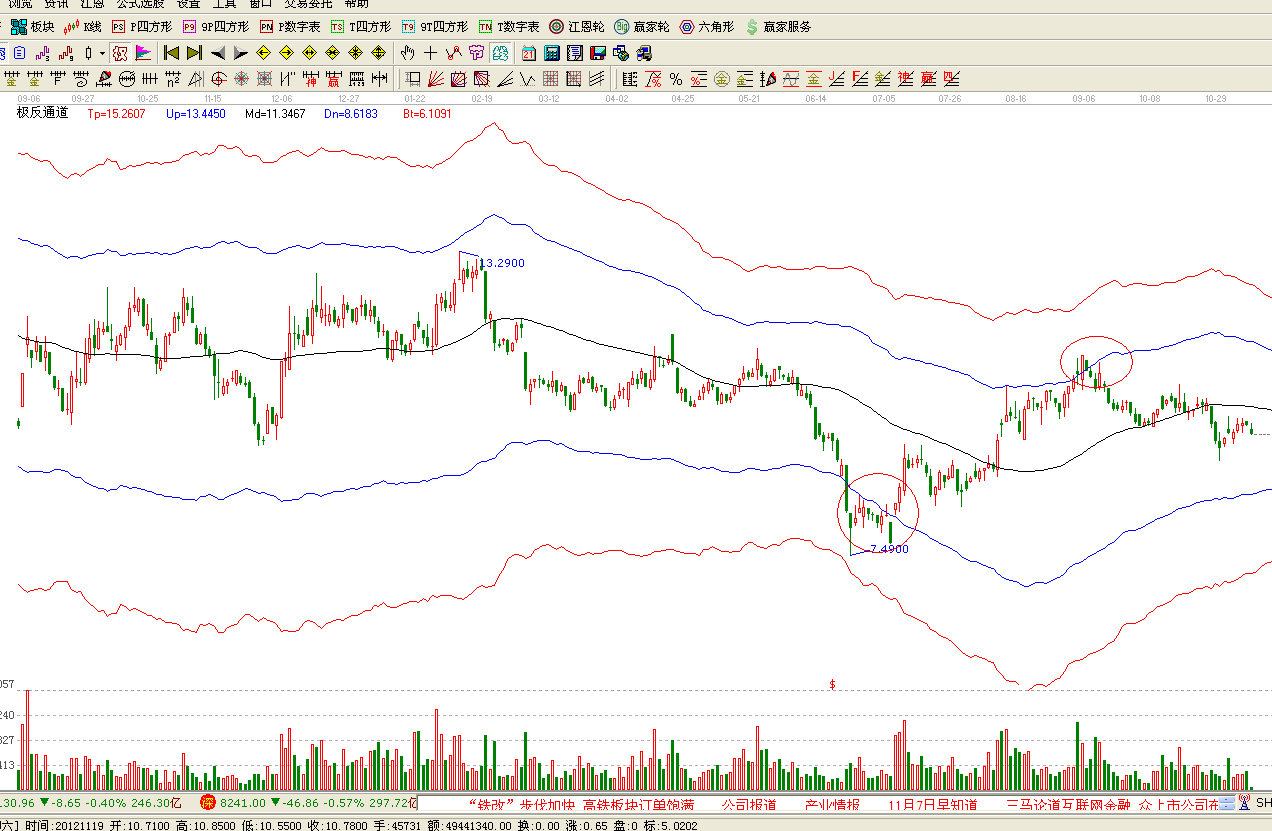Expand the candlestick type dropdown arrow
Viewport: 1272px width, 831px height.
pyautogui.click(x=102, y=53)
